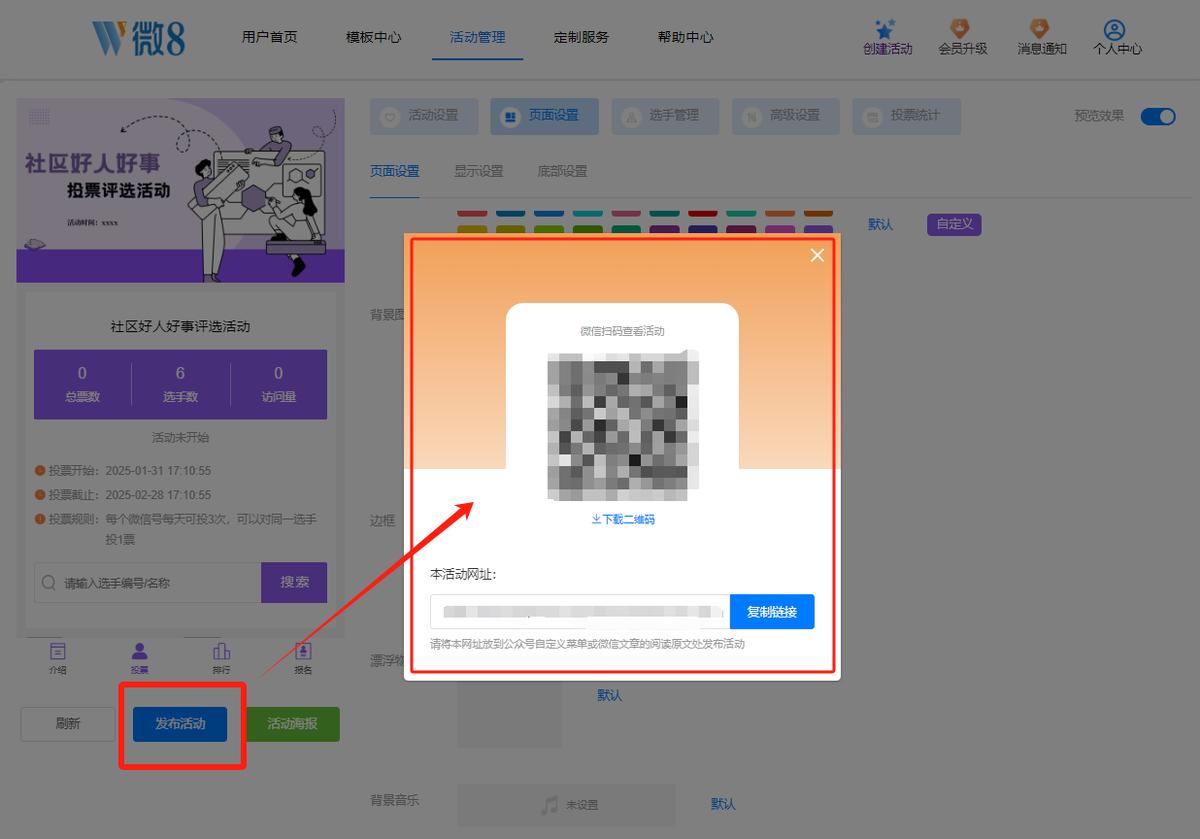Screen dimensions: 1200x839
Task: Click the 复制链接 button
Action: [772, 612]
